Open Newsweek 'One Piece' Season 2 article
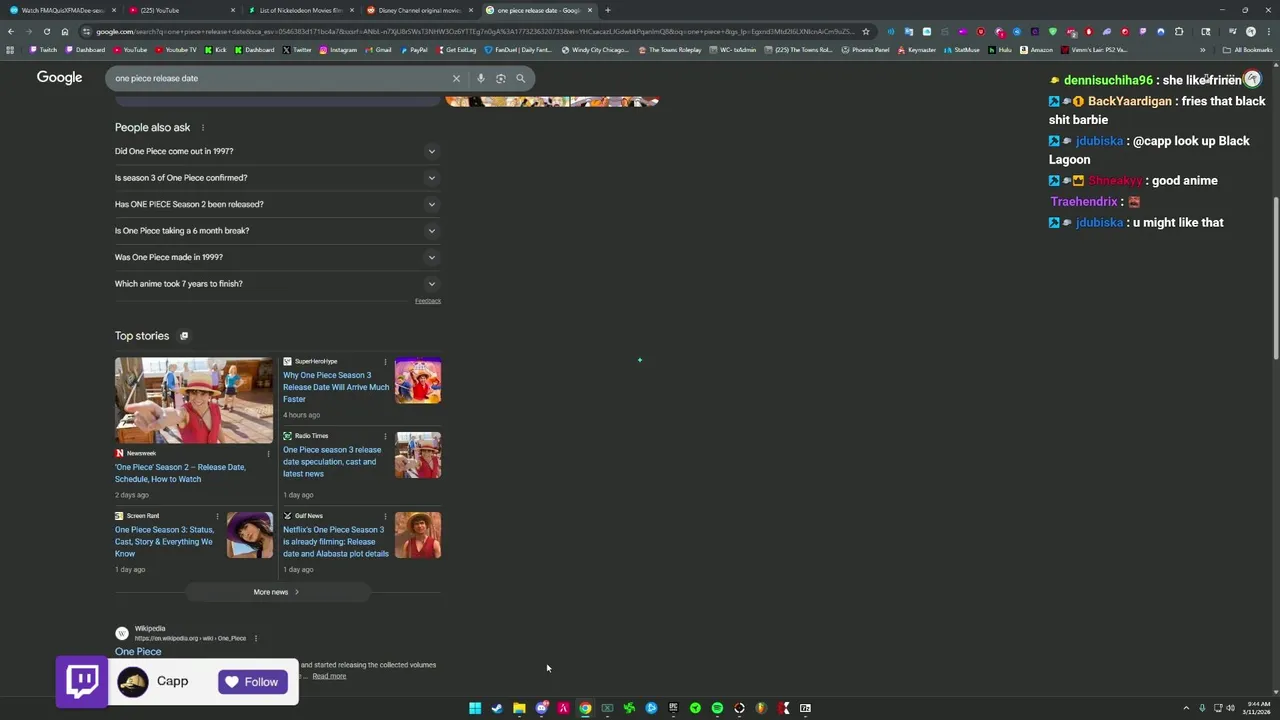This screenshot has width=1280, height=720. (180, 473)
